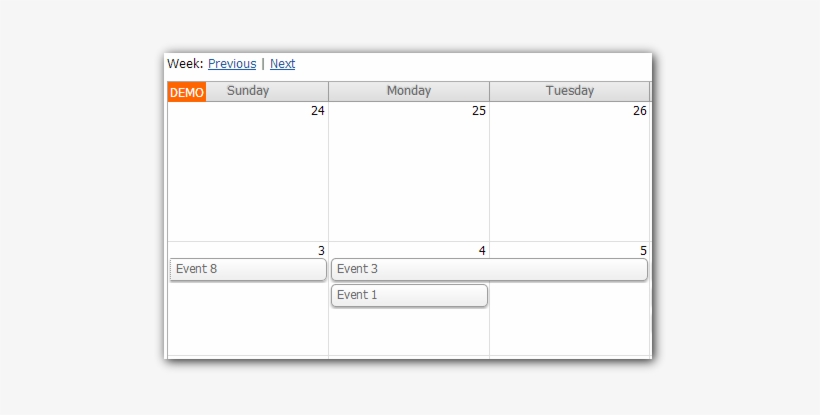This screenshot has height=415, width=820.
Task: Click the Previous week link
Action: click(232, 64)
